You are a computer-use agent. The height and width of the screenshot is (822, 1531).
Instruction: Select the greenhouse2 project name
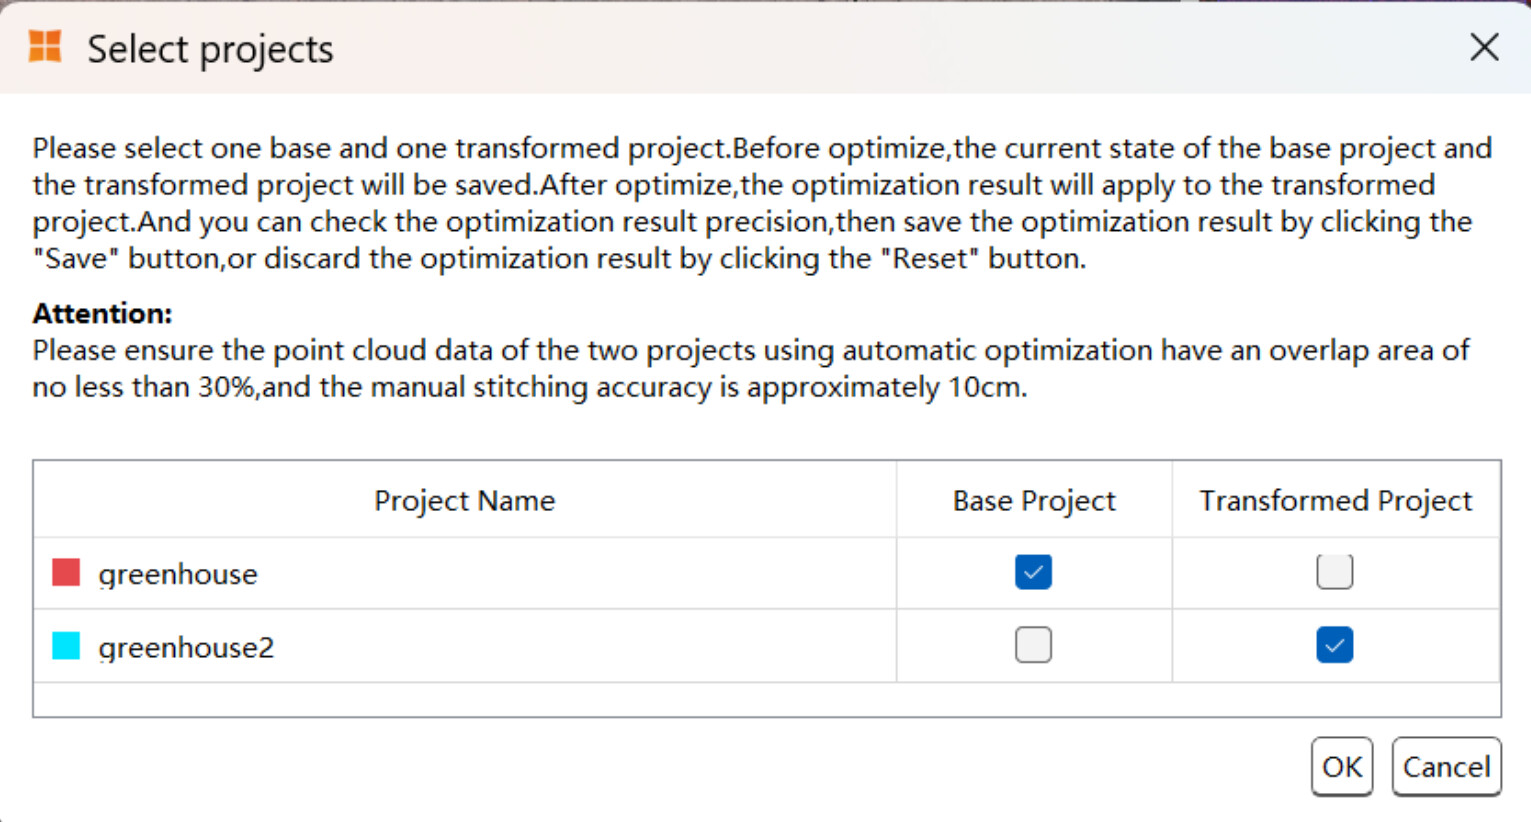click(186, 647)
